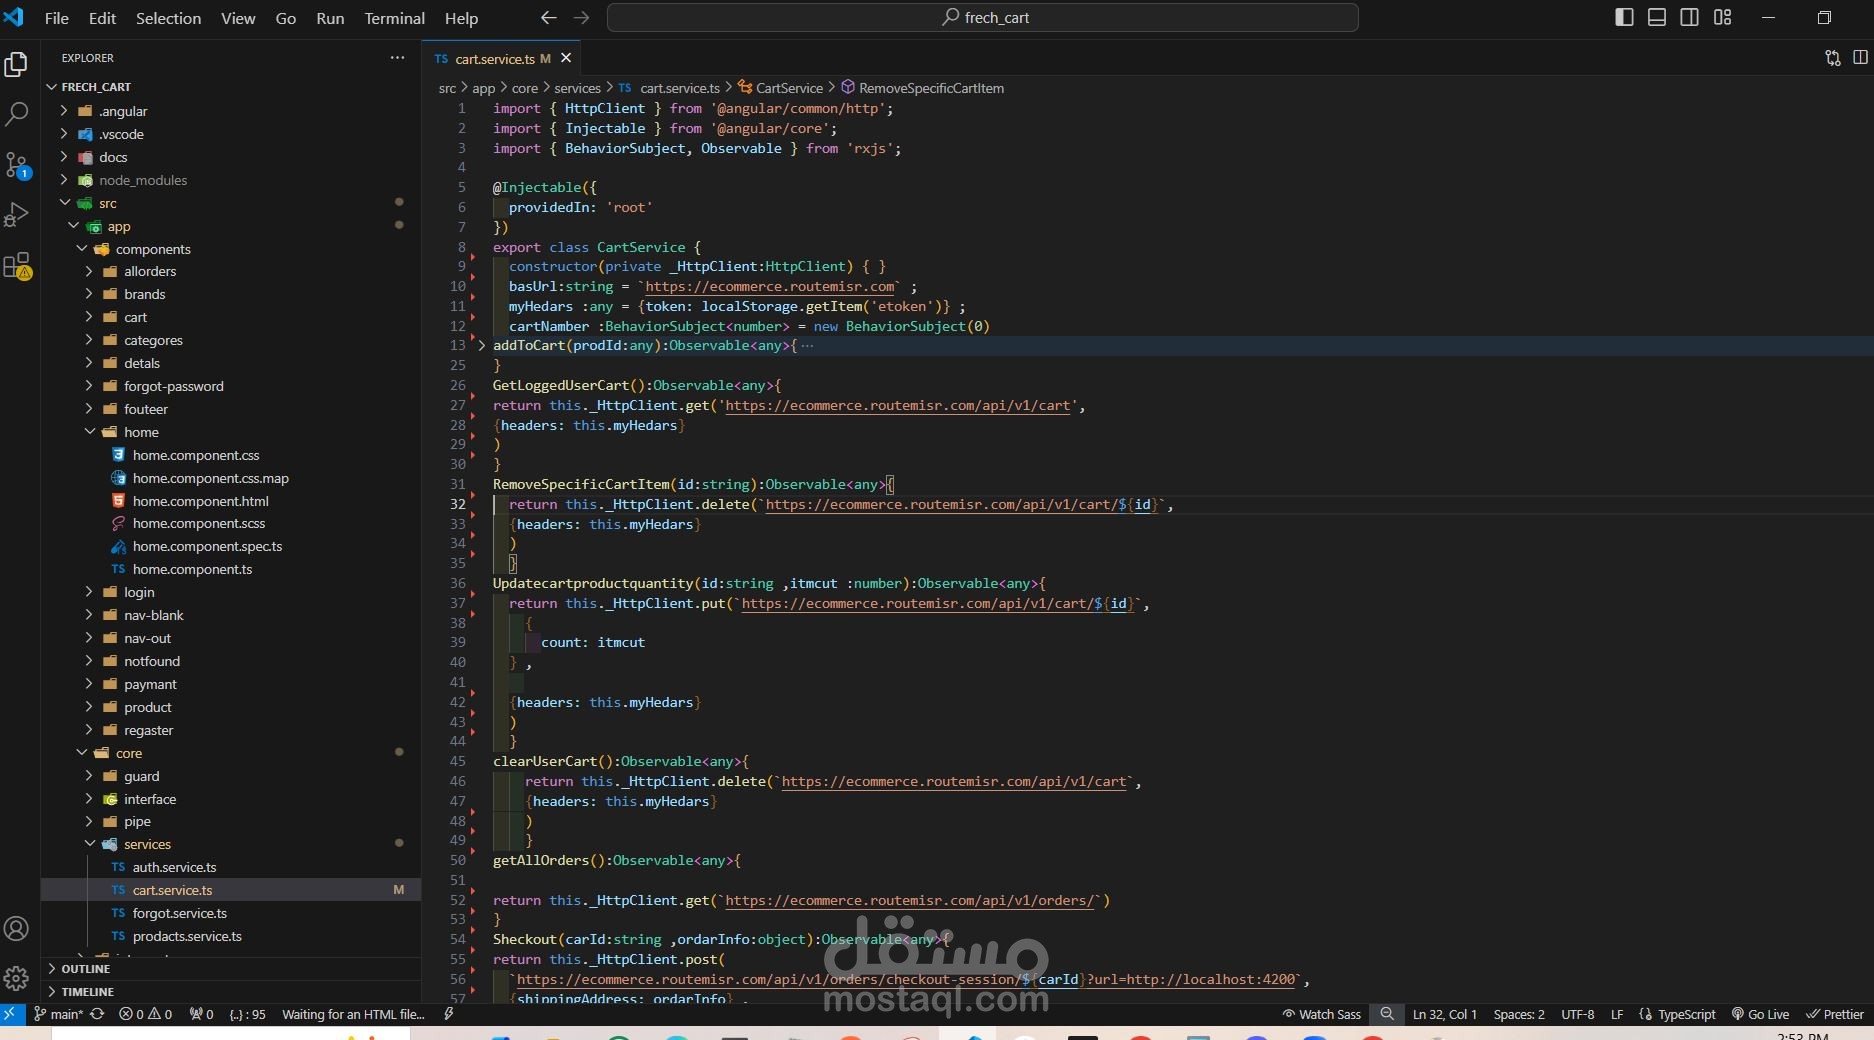Viewport: 1874px width, 1040px height.
Task: Click the synchronize changes icon in the status bar
Action: click(97, 1014)
